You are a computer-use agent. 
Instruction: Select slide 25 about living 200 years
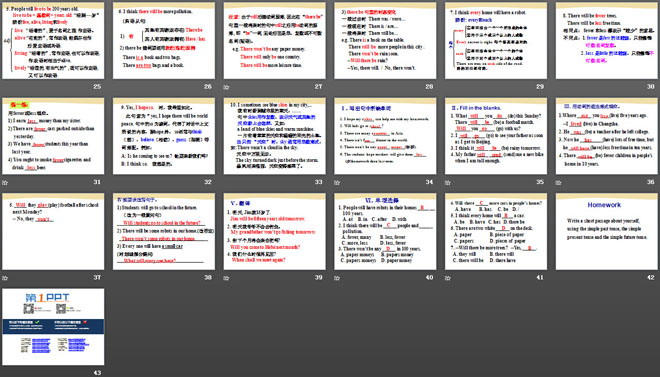(x=53, y=40)
